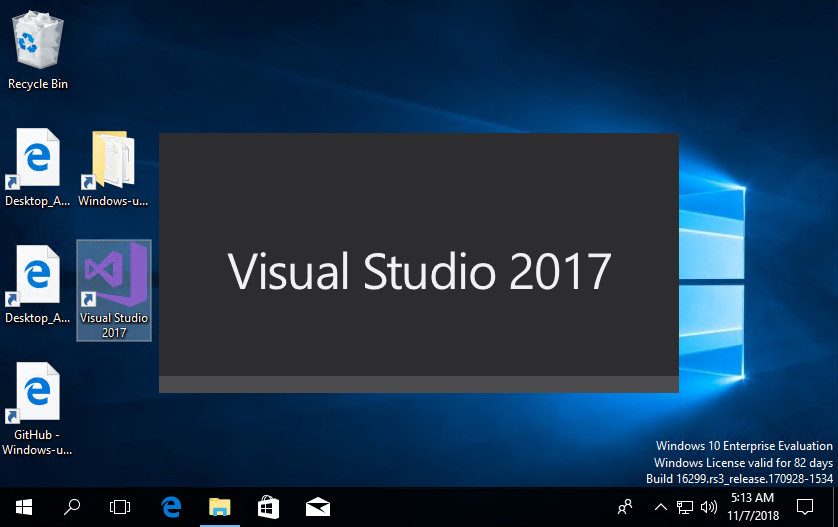Launch Microsoft Edge from the taskbar

click(x=171, y=507)
